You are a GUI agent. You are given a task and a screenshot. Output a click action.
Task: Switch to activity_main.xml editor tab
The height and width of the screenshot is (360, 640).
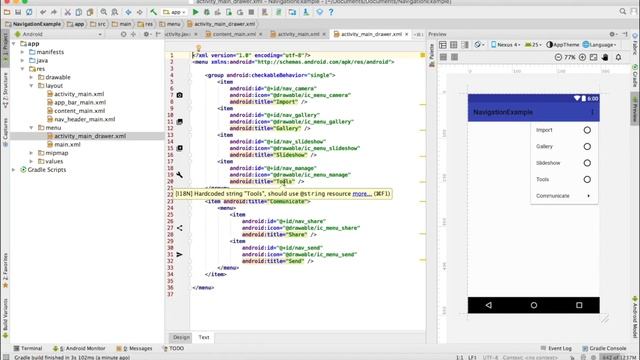click(x=298, y=34)
